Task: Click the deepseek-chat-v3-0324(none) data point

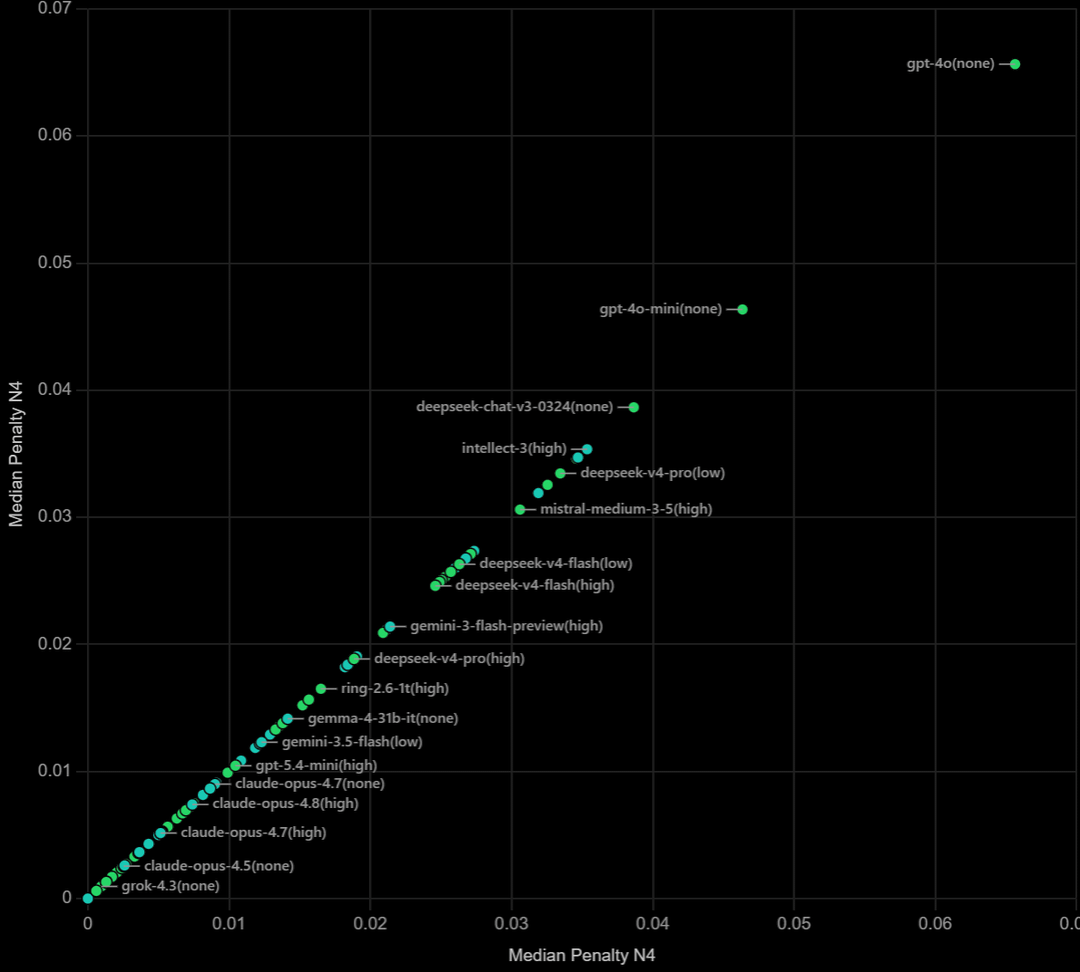Action: [x=634, y=407]
